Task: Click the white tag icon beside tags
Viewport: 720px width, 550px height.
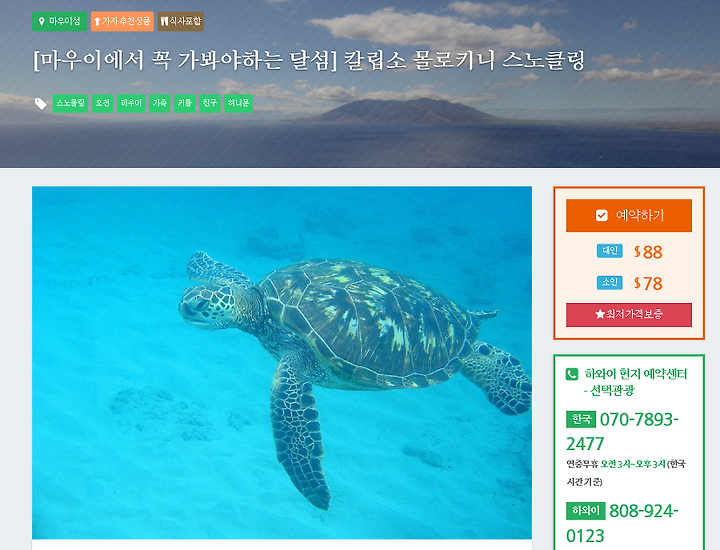Action: (x=40, y=104)
